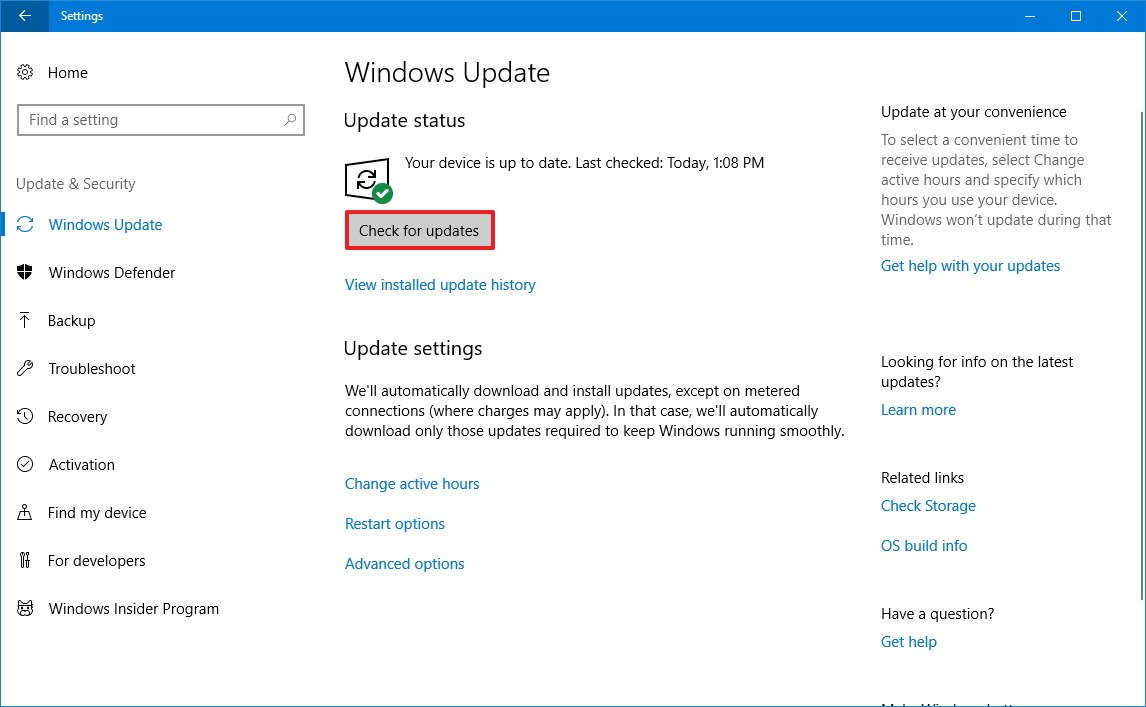Minimize the Settings window
Viewport: 1146px width, 707px height.
(x=1030, y=15)
